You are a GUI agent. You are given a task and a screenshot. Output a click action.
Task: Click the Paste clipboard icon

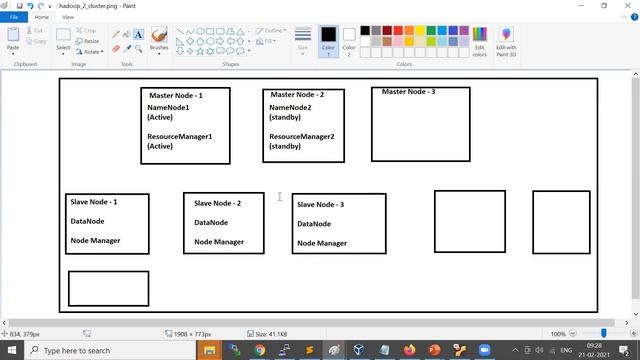point(13,35)
